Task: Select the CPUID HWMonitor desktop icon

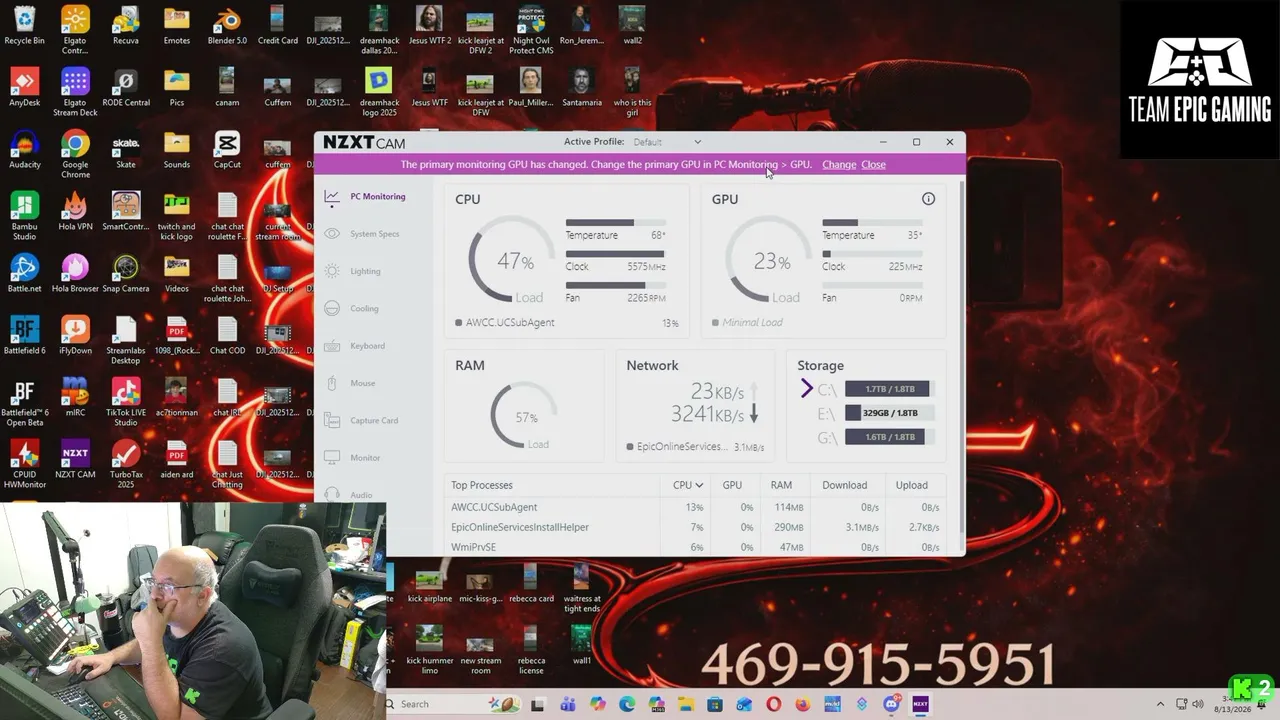Action: click(24, 465)
